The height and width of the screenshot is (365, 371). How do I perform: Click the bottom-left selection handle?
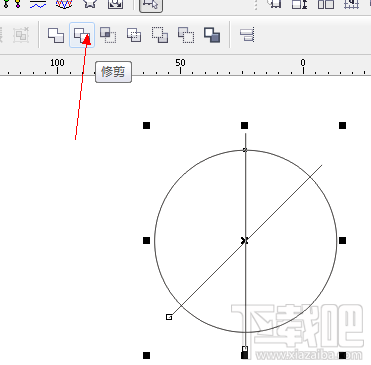(x=146, y=355)
